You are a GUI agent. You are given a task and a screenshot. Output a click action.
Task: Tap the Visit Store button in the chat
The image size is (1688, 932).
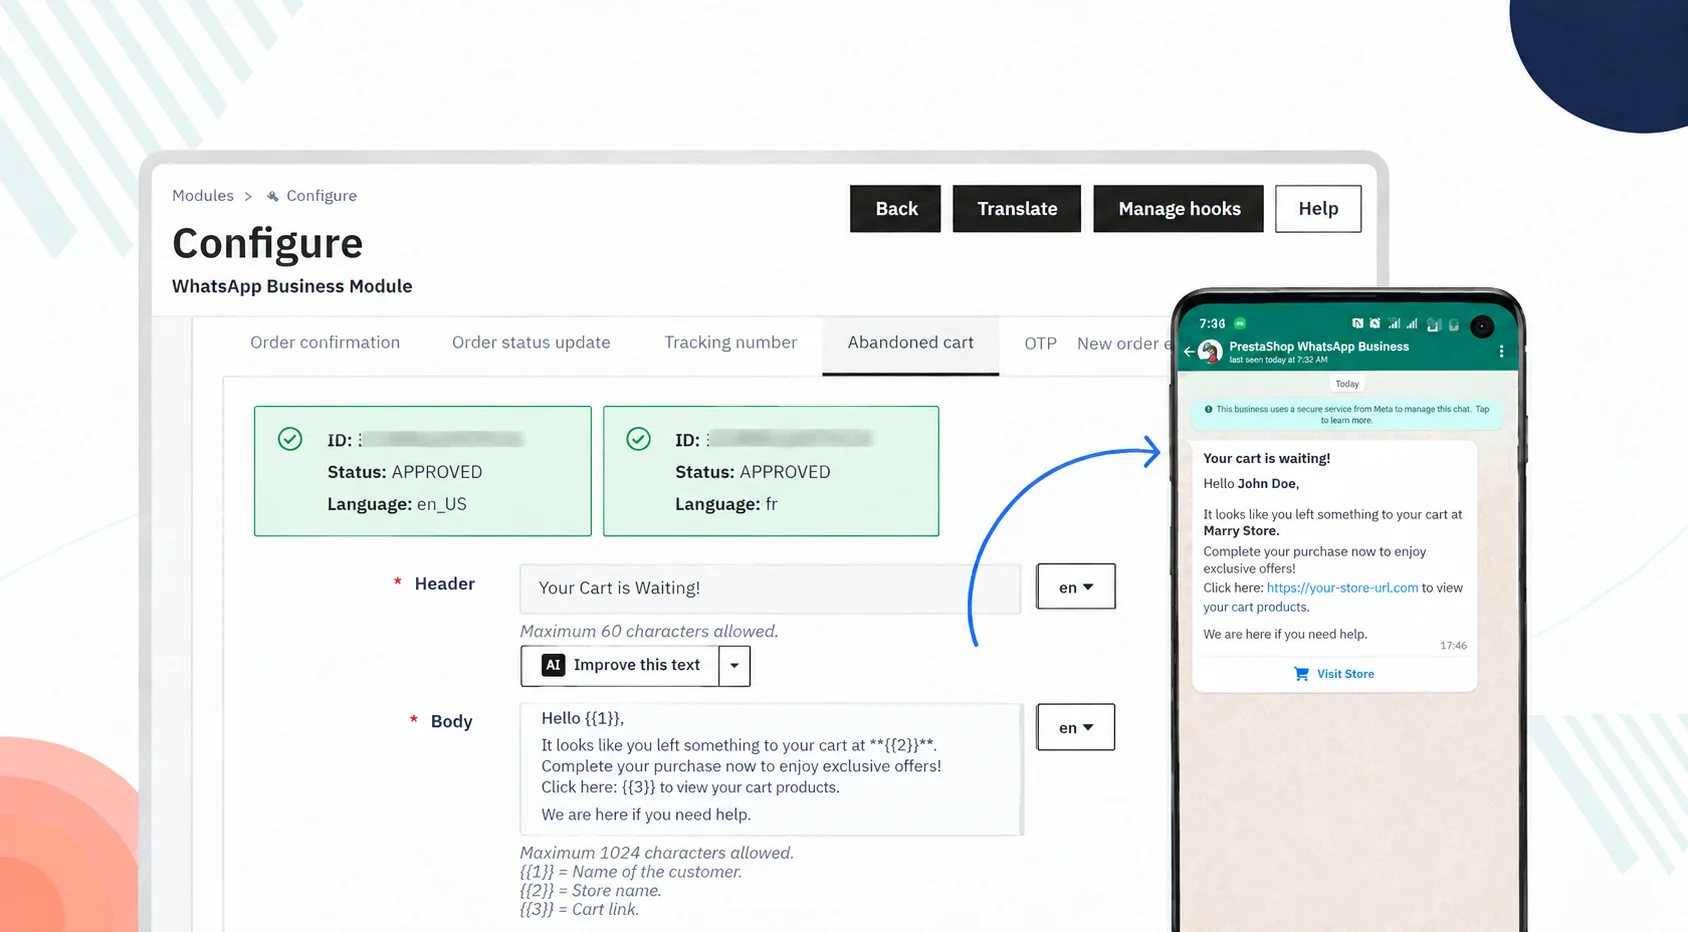(1334, 674)
